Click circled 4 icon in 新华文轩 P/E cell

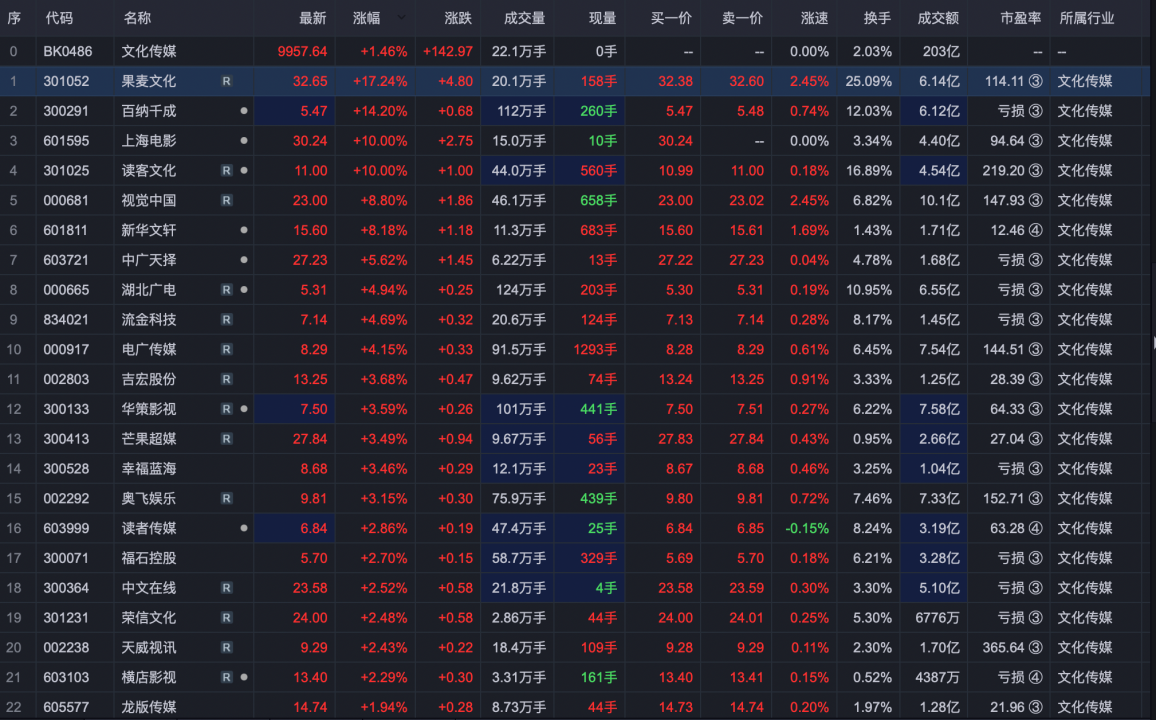[x=1036, y=230]
